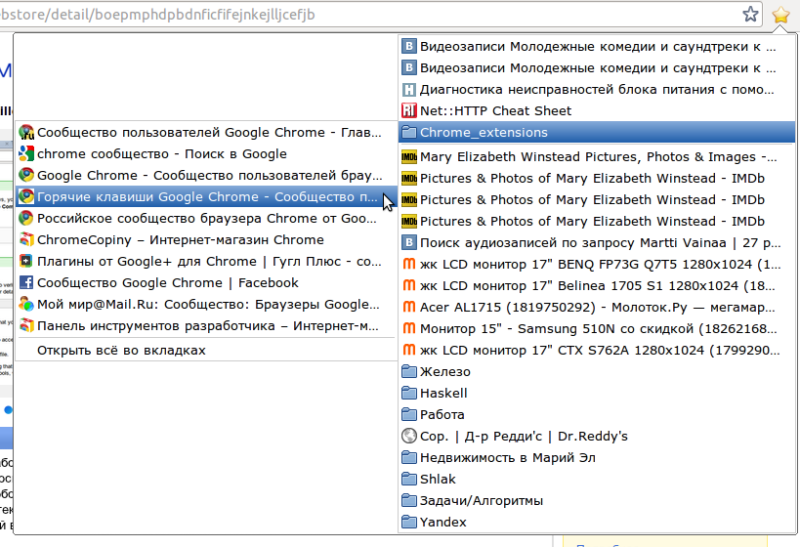Click folder icon beside Yandex
Screen dimensions: 800x547
pyautogui.click(x=409, y=521)
